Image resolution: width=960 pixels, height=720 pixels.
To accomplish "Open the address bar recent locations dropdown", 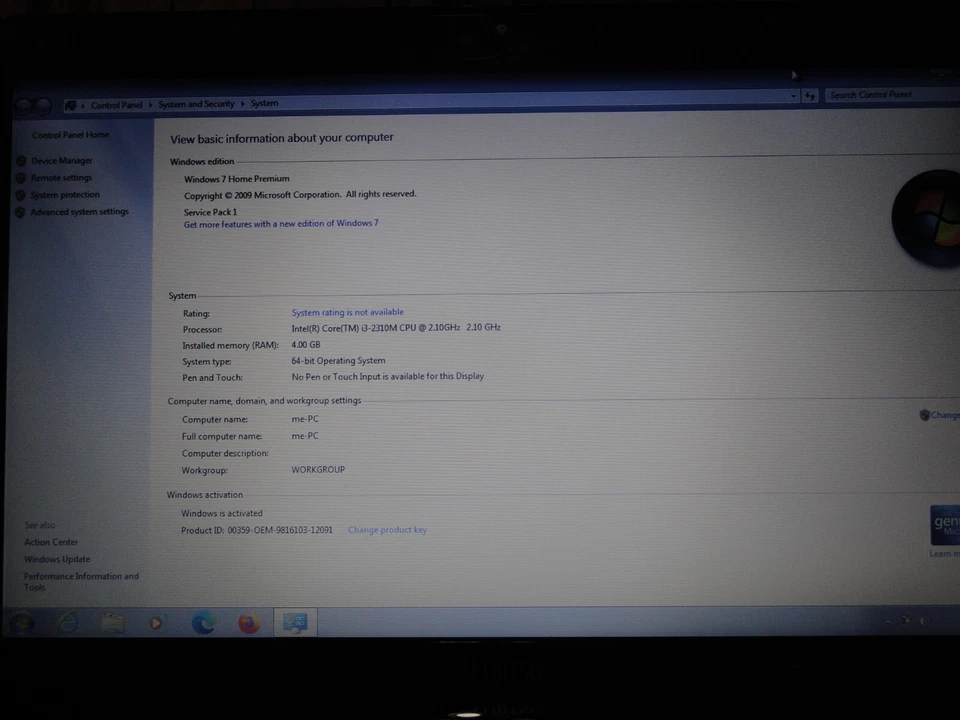I will click(793, 96).
